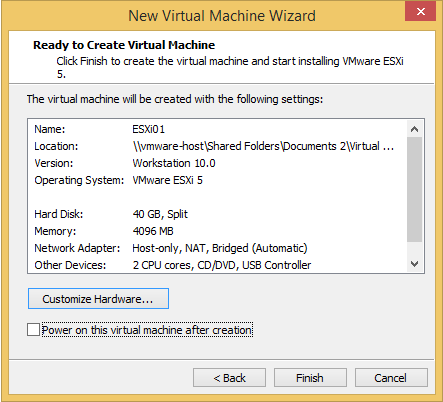
Task: Cancel the wizard
Action: (391, 378)
